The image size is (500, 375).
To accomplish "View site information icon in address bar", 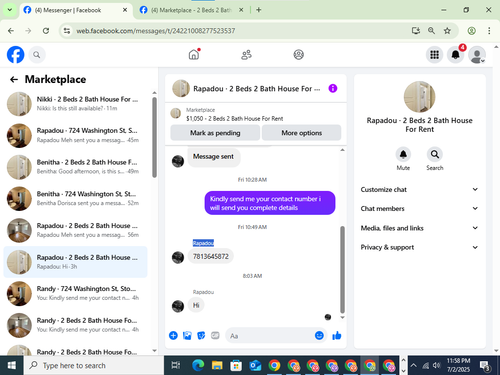I will coord(67,31).
